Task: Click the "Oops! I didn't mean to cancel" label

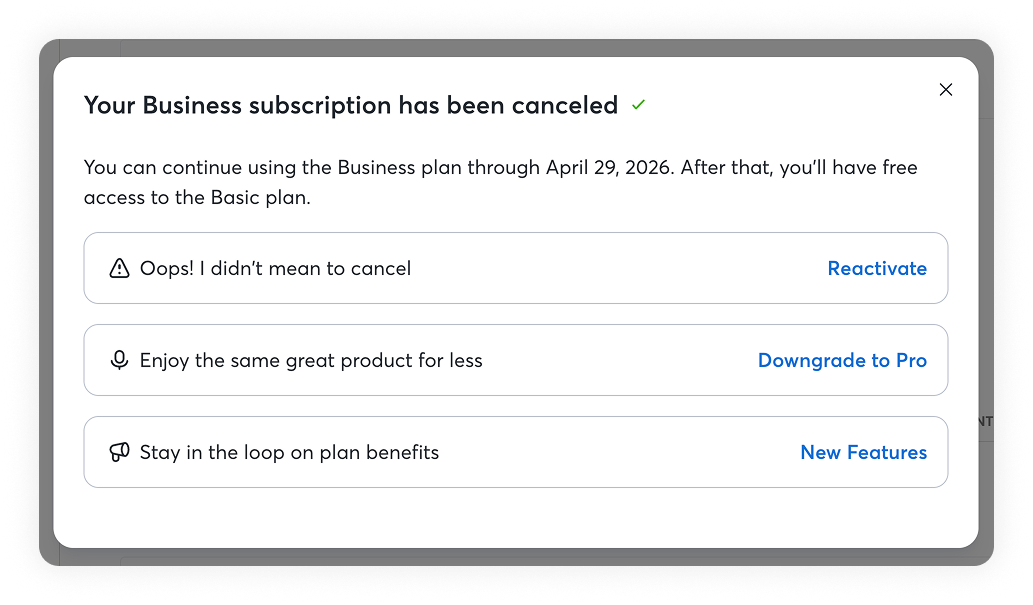Action: coord(275,268)
